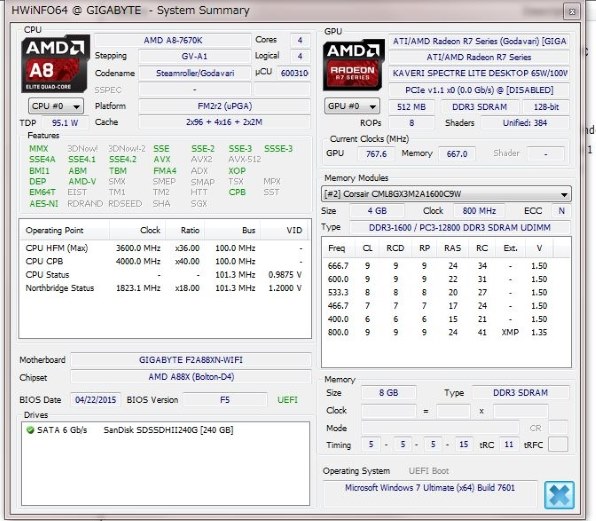Click the total memory size 8 GB field
The image size is (596, 521).
coord(388,393)
